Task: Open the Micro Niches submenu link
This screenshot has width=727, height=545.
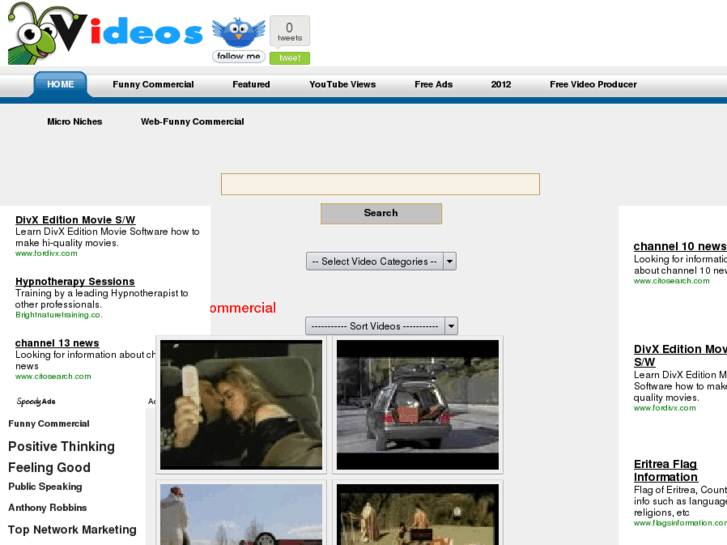Action: (x=74, y=122)
